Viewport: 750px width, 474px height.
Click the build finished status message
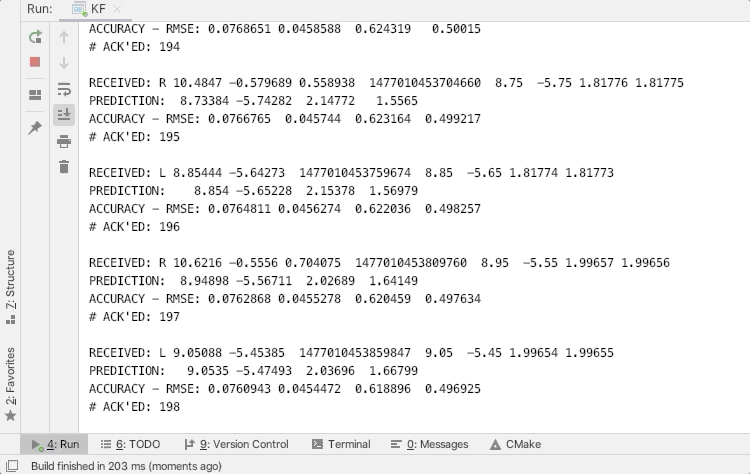click(126, 466)
